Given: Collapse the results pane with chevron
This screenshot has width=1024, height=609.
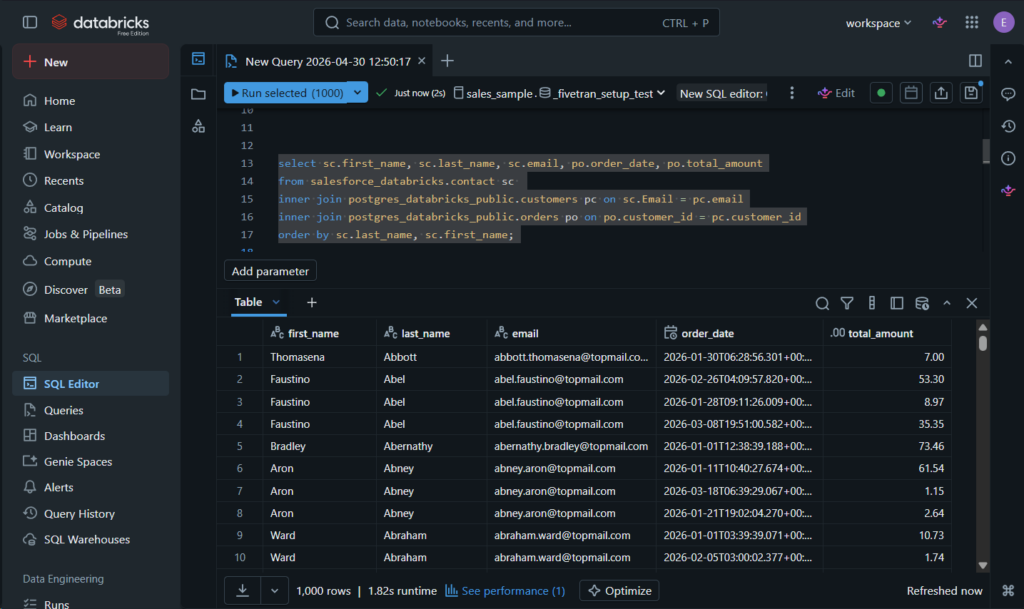Looking at the screenshot, I should coord(947,303).
